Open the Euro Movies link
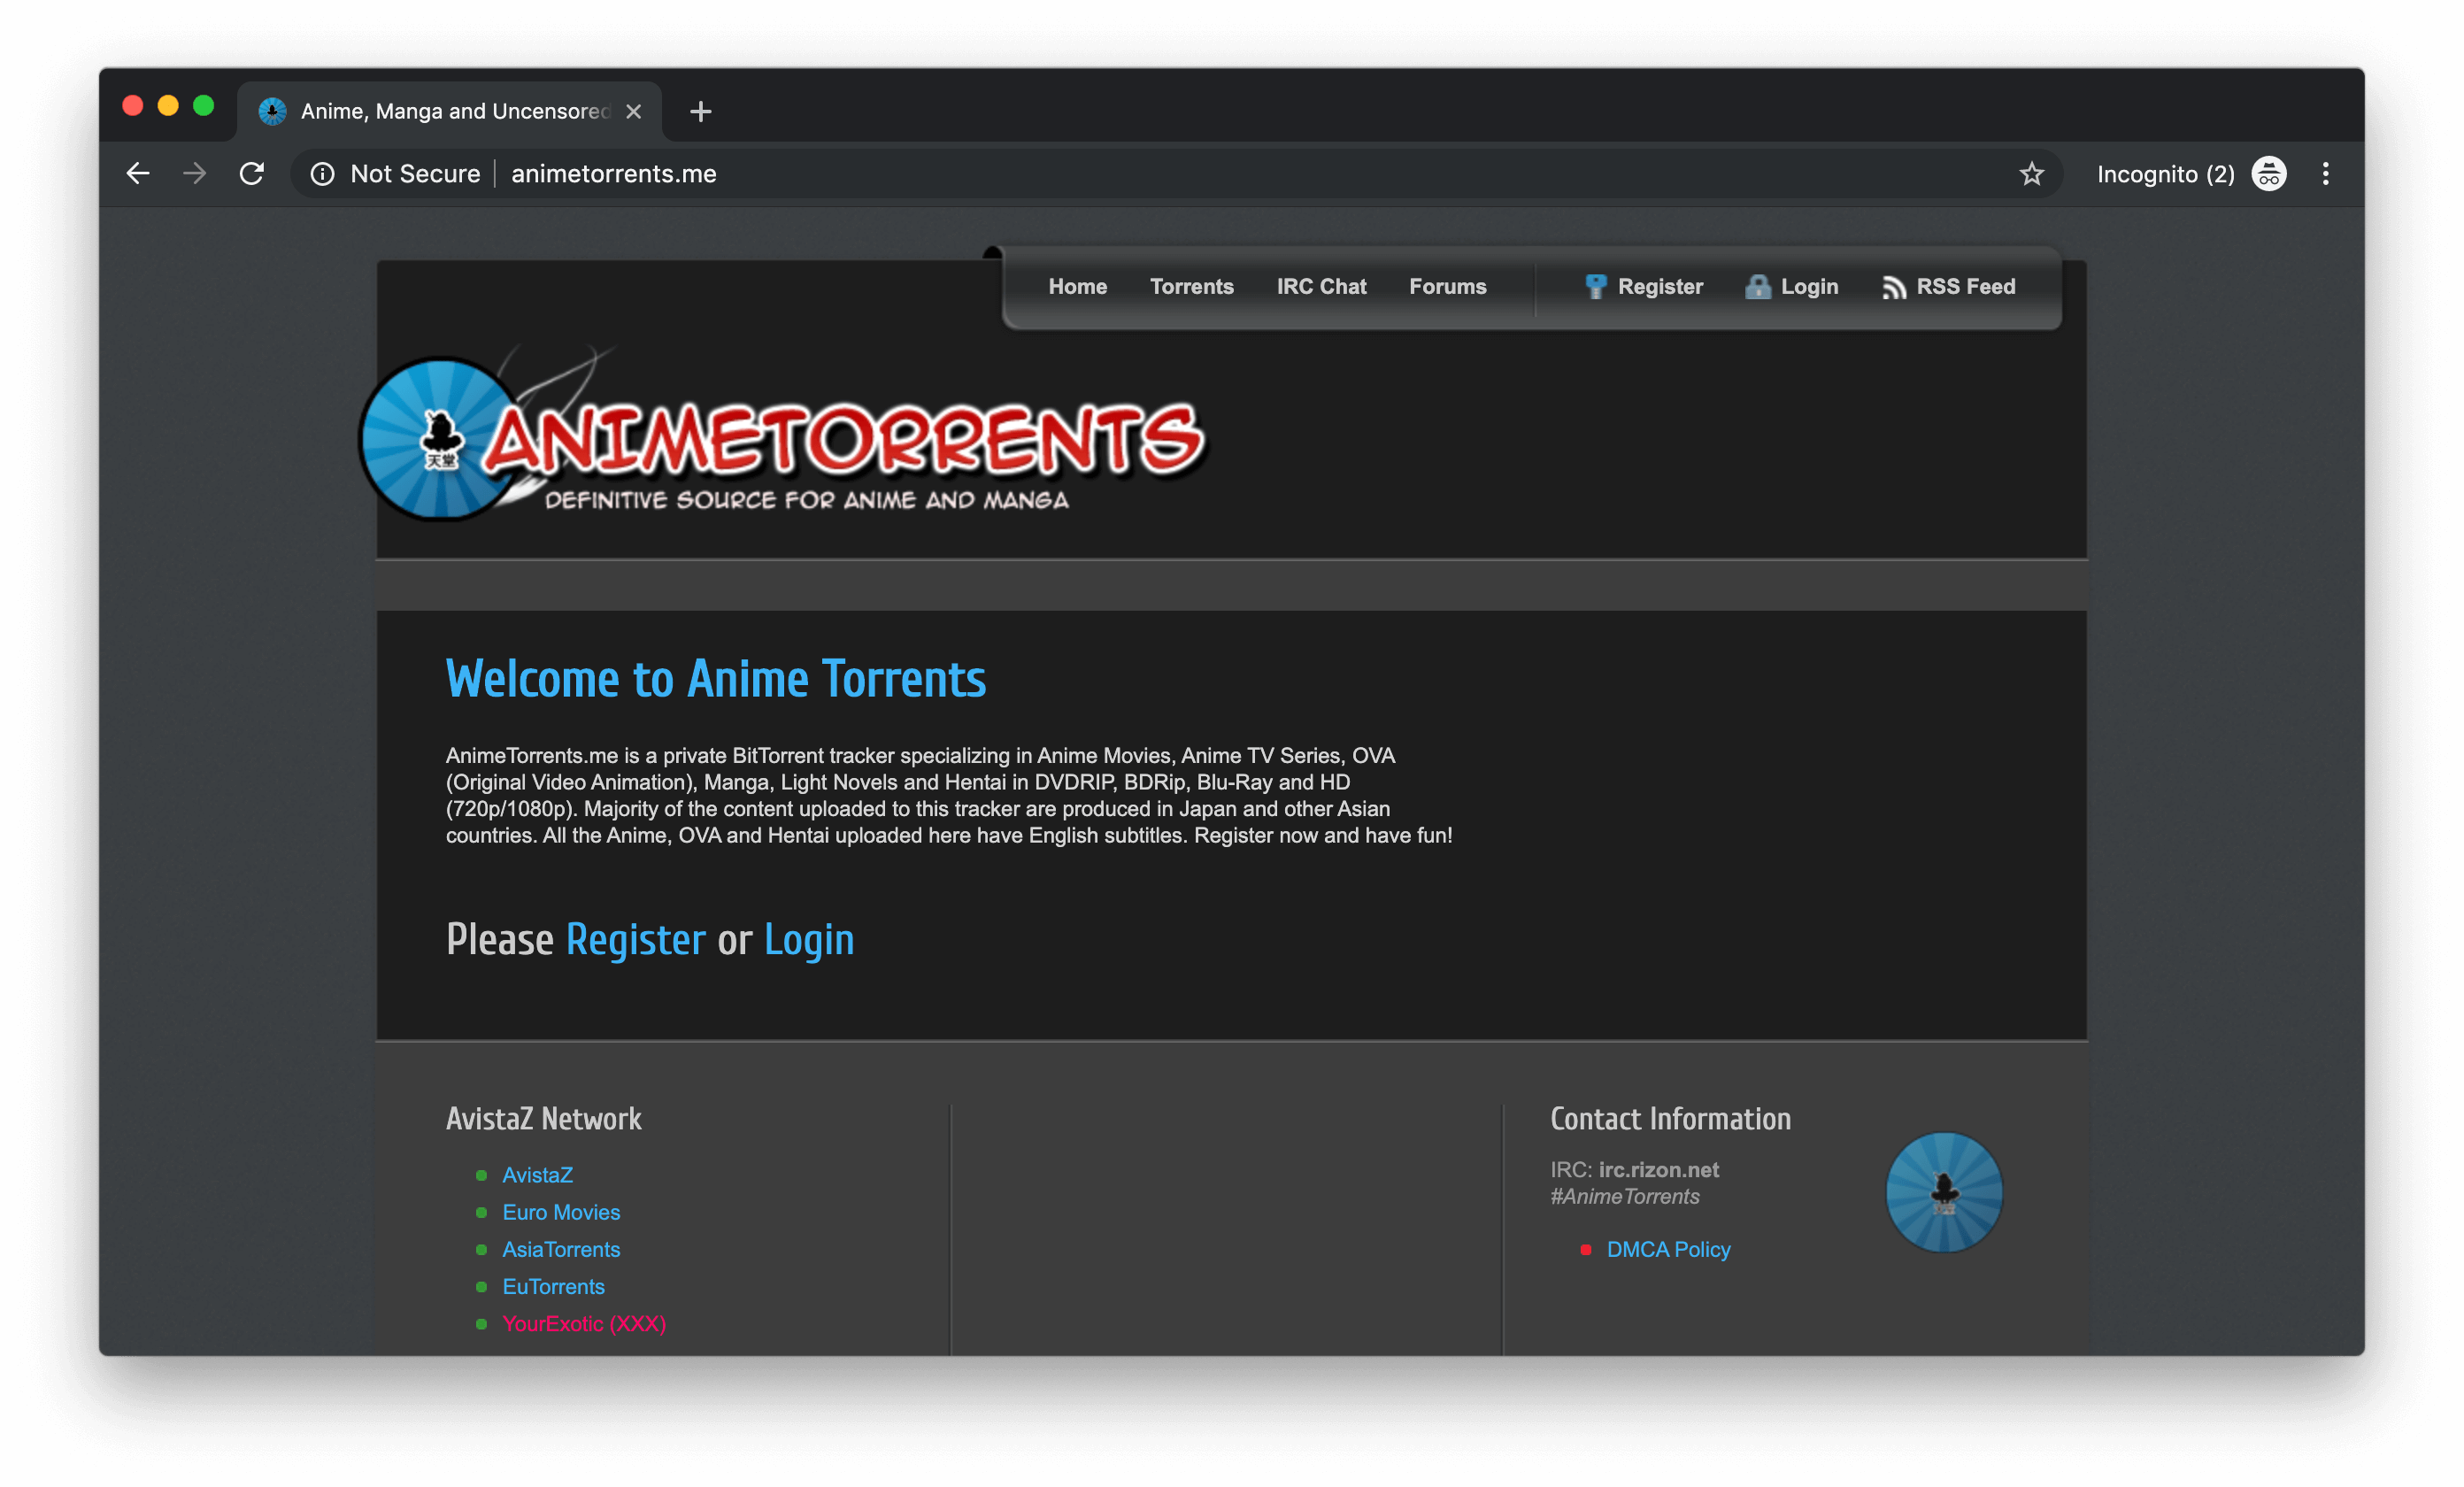The width and height of the screenshot is (2464, 1487). pyautogui.click(x=561, y=1212)
